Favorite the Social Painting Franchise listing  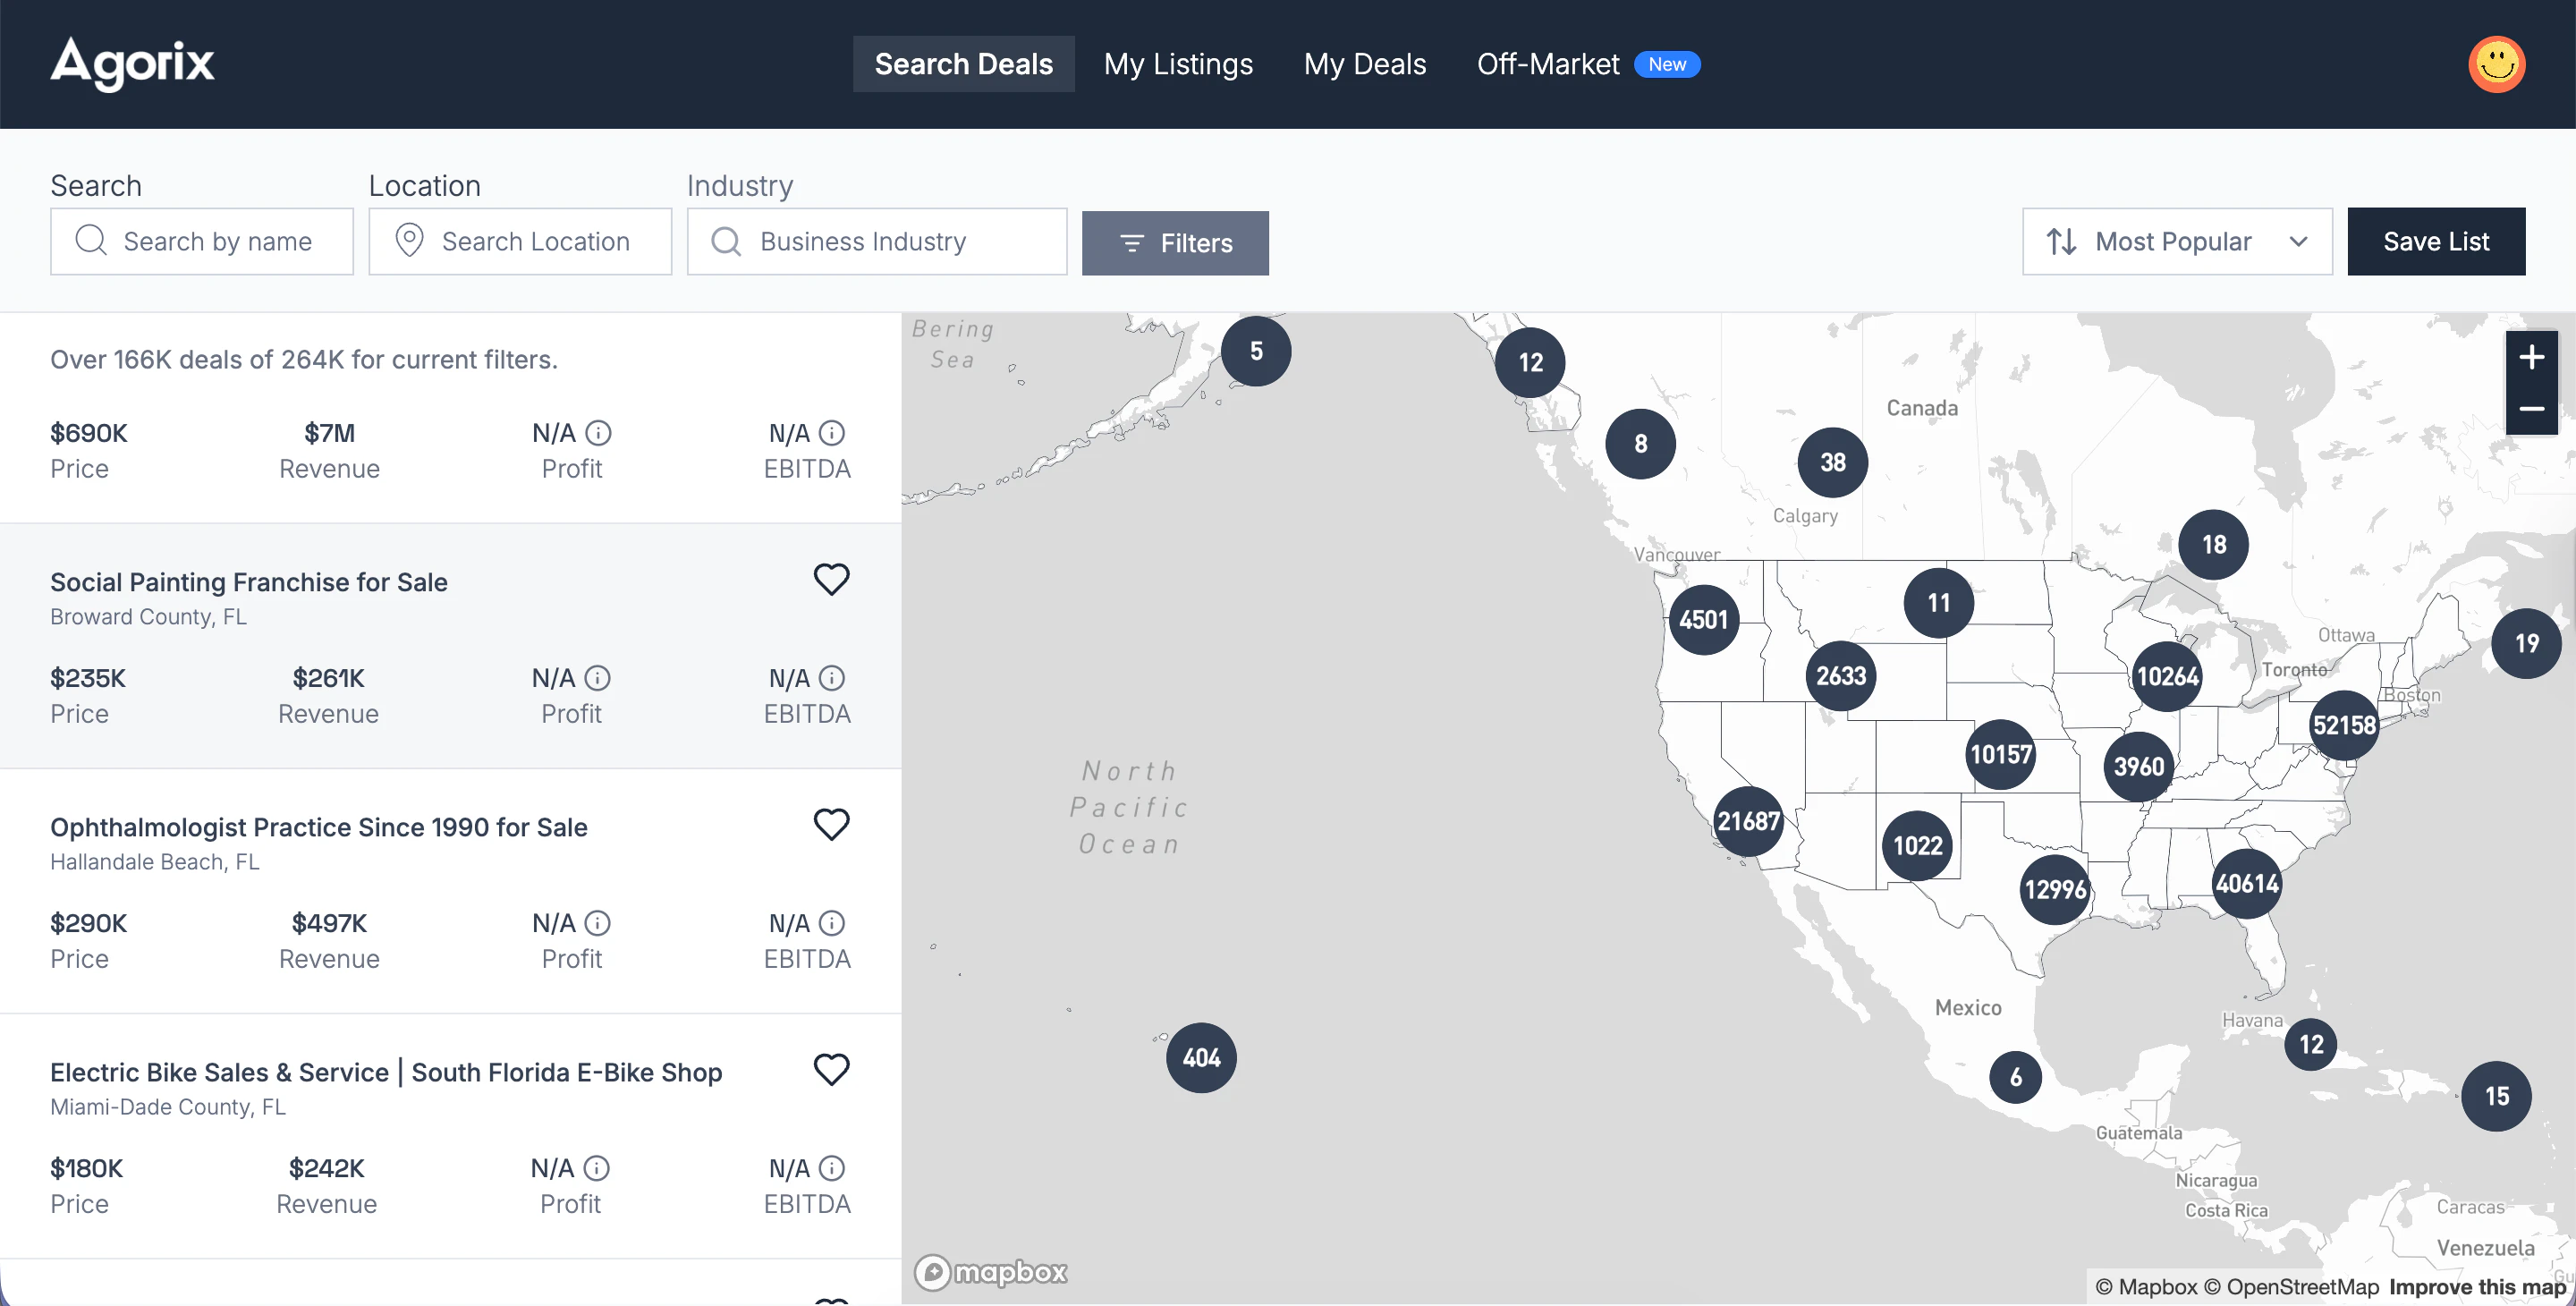[832, 578]
